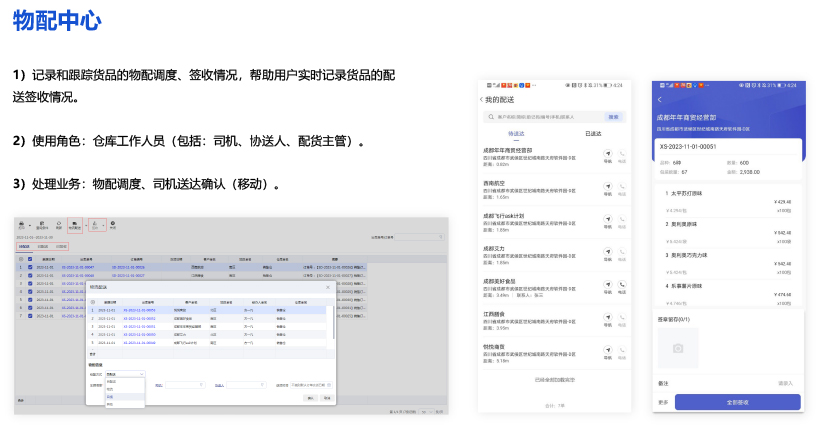Toggle checkbox on first table row
Viewport: 820px width, 429px height.
(28, 268)
